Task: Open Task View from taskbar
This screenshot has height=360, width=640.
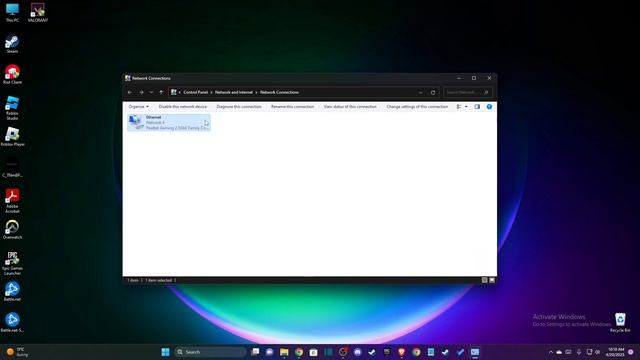Action: (x=255, y=352)
